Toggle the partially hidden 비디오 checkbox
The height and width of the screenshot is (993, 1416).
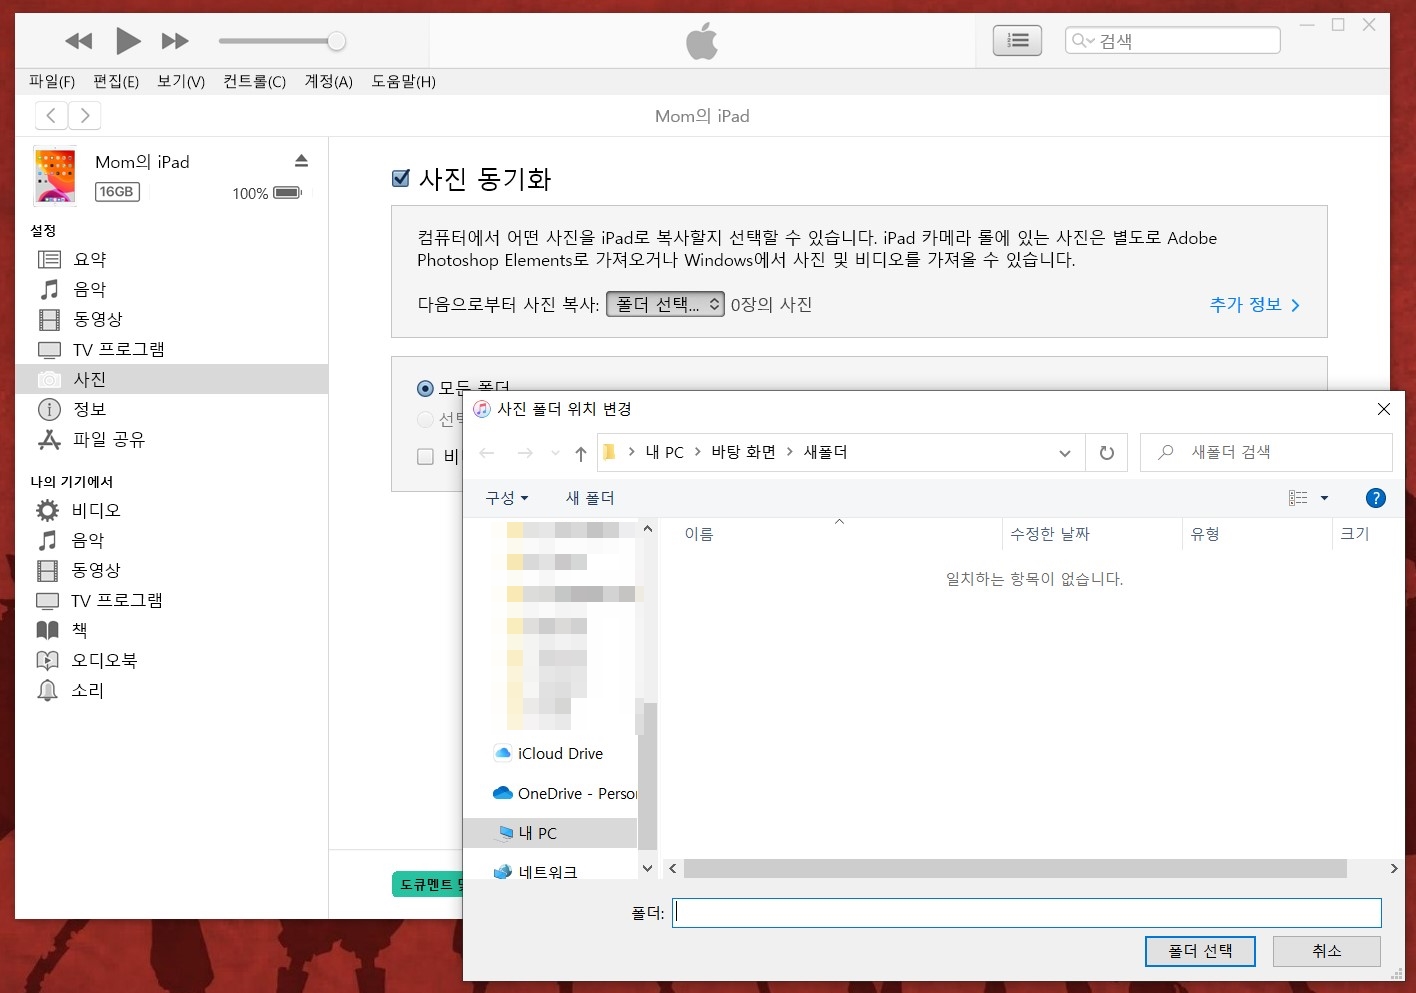[425, 456]
